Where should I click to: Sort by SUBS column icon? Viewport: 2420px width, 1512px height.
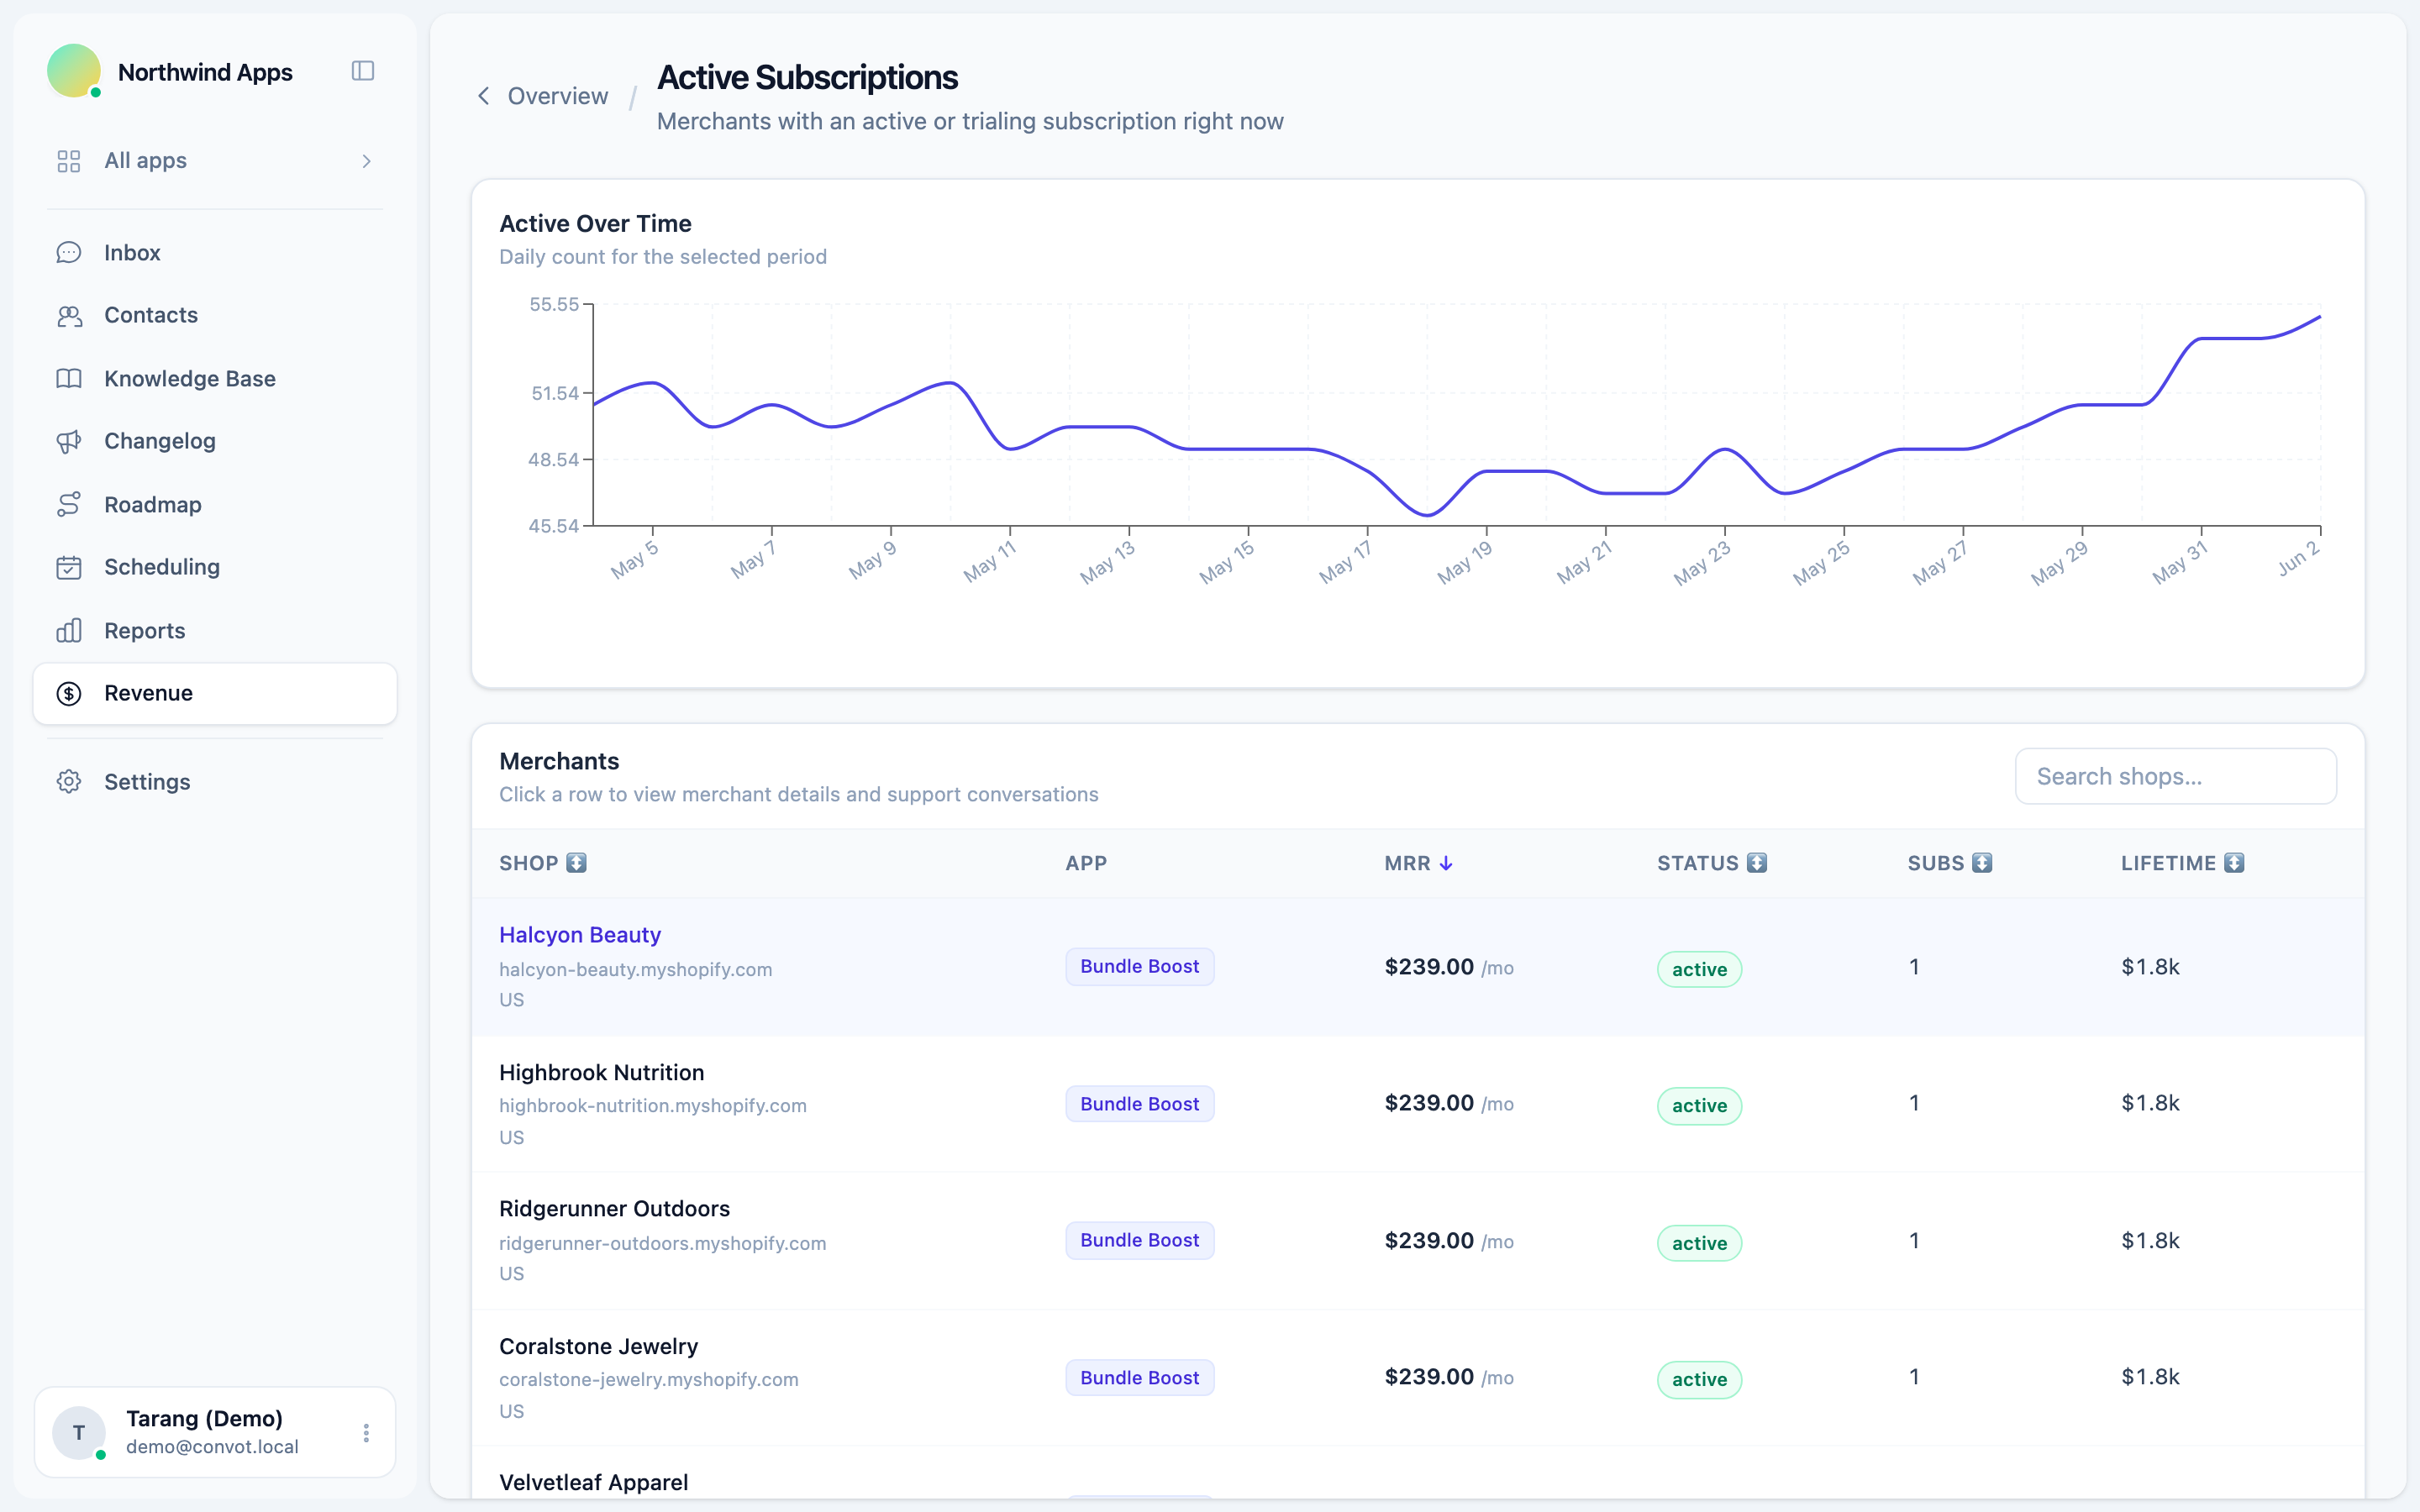point(1982,863)
